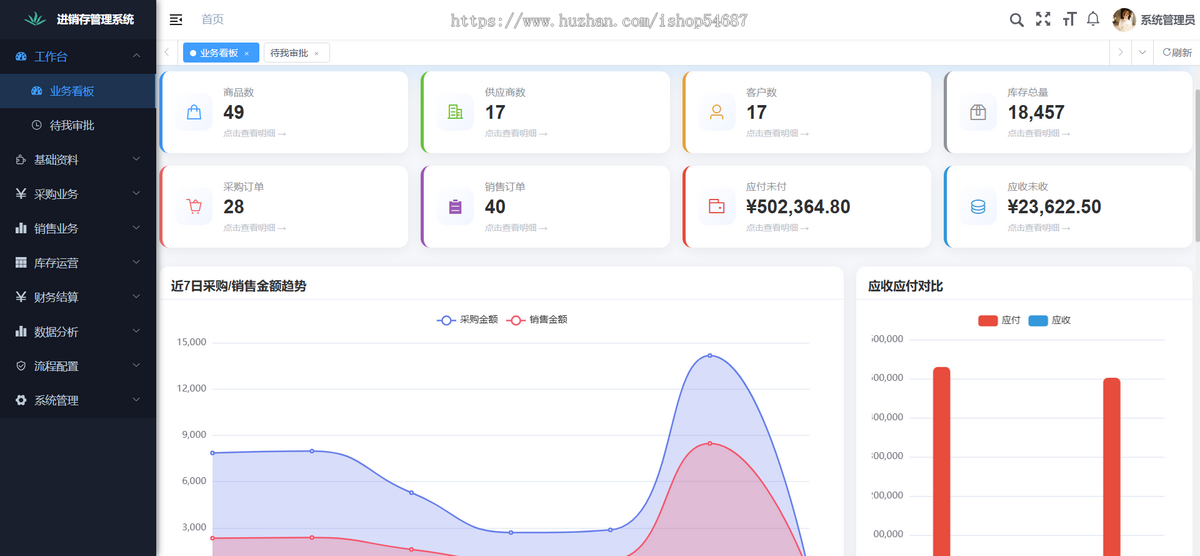The image size is (1200, 556).
Task: Click the 首页 breadcrumb
Action: [212, 20]
